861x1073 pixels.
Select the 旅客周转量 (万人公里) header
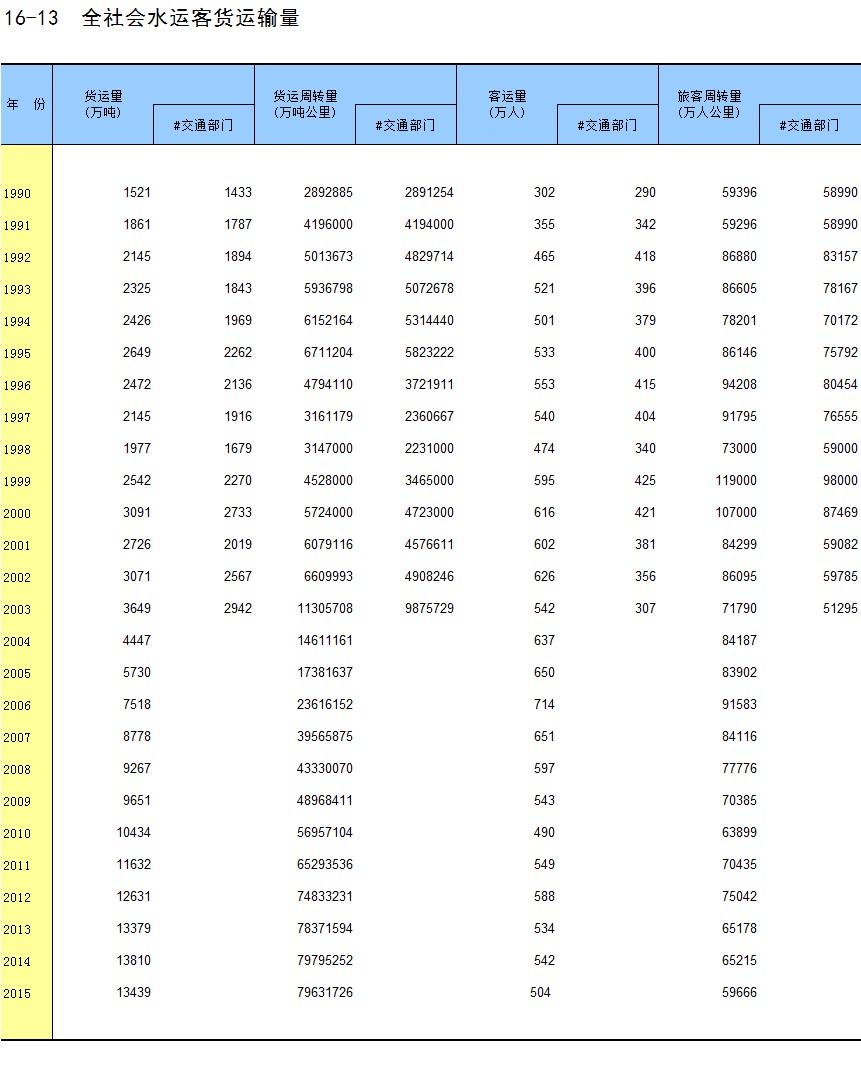[709, 104]
